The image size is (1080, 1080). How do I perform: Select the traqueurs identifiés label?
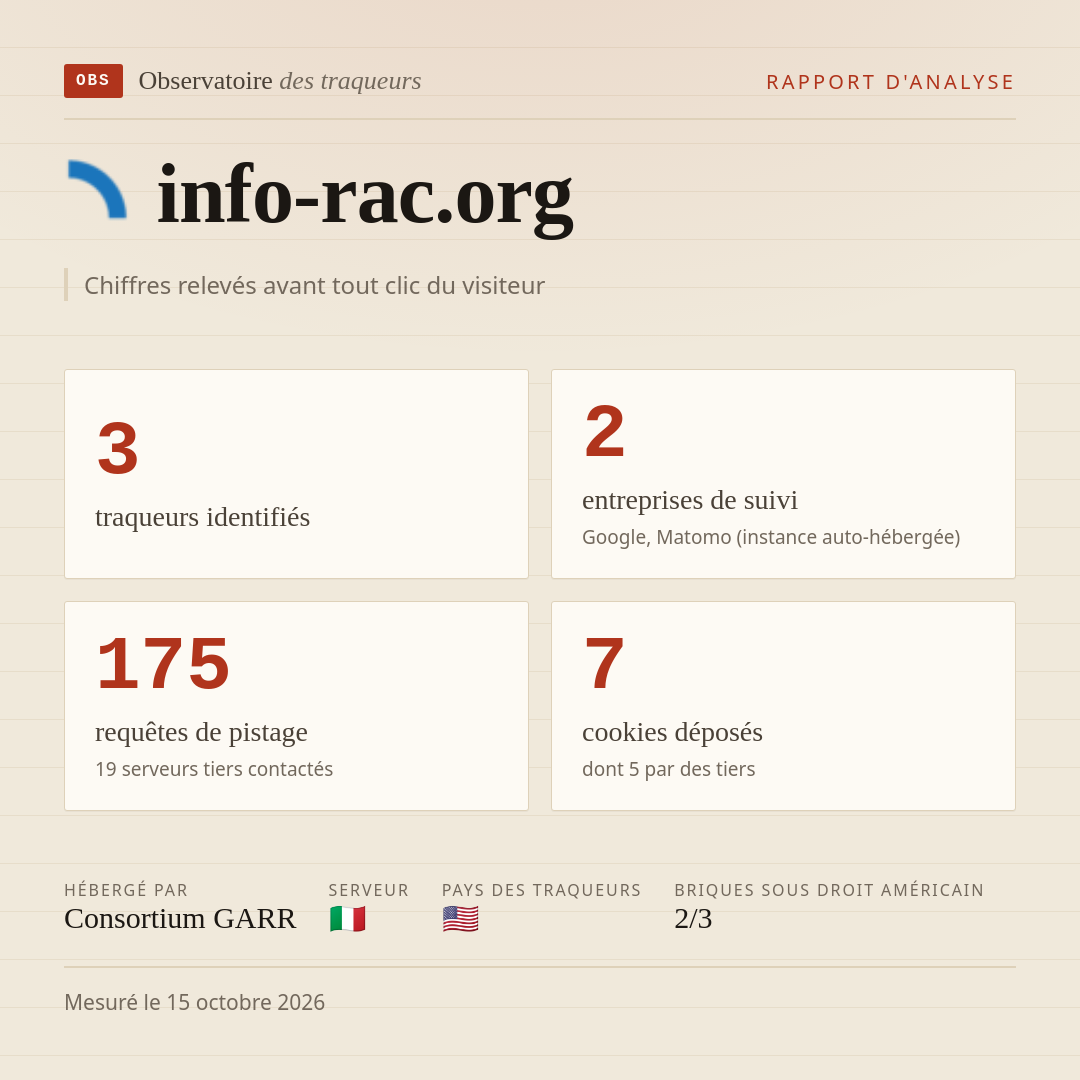pos(202,517)
